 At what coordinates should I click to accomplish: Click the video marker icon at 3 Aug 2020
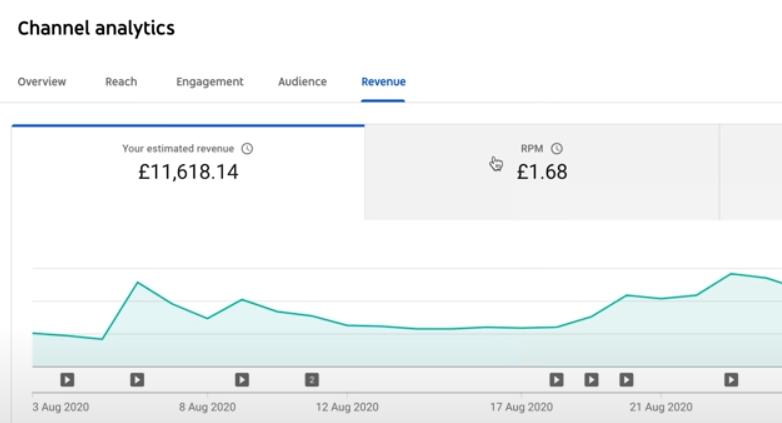[x=67, y=380]
